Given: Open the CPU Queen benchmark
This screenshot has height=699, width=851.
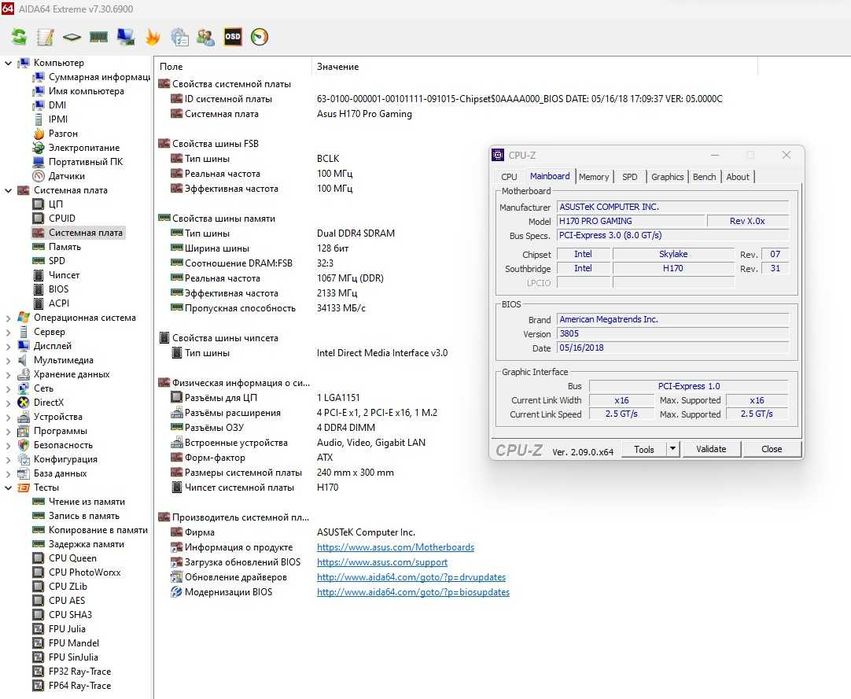Looking at the screenshot, I should [72, 558].
